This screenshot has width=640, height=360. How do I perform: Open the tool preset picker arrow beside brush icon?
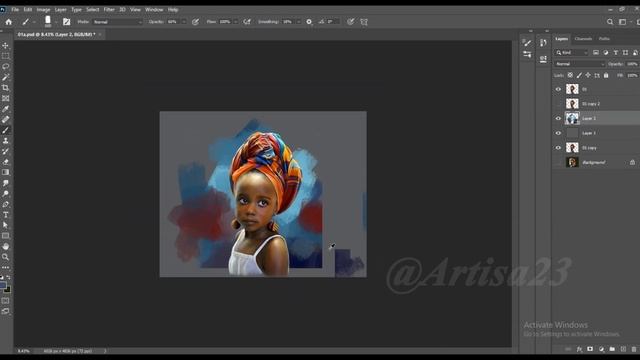point(34,22)
